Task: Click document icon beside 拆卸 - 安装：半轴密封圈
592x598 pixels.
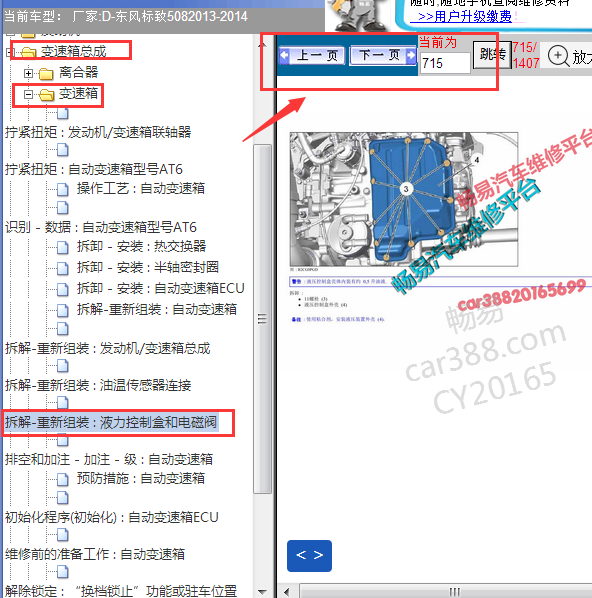Action: 63,268
